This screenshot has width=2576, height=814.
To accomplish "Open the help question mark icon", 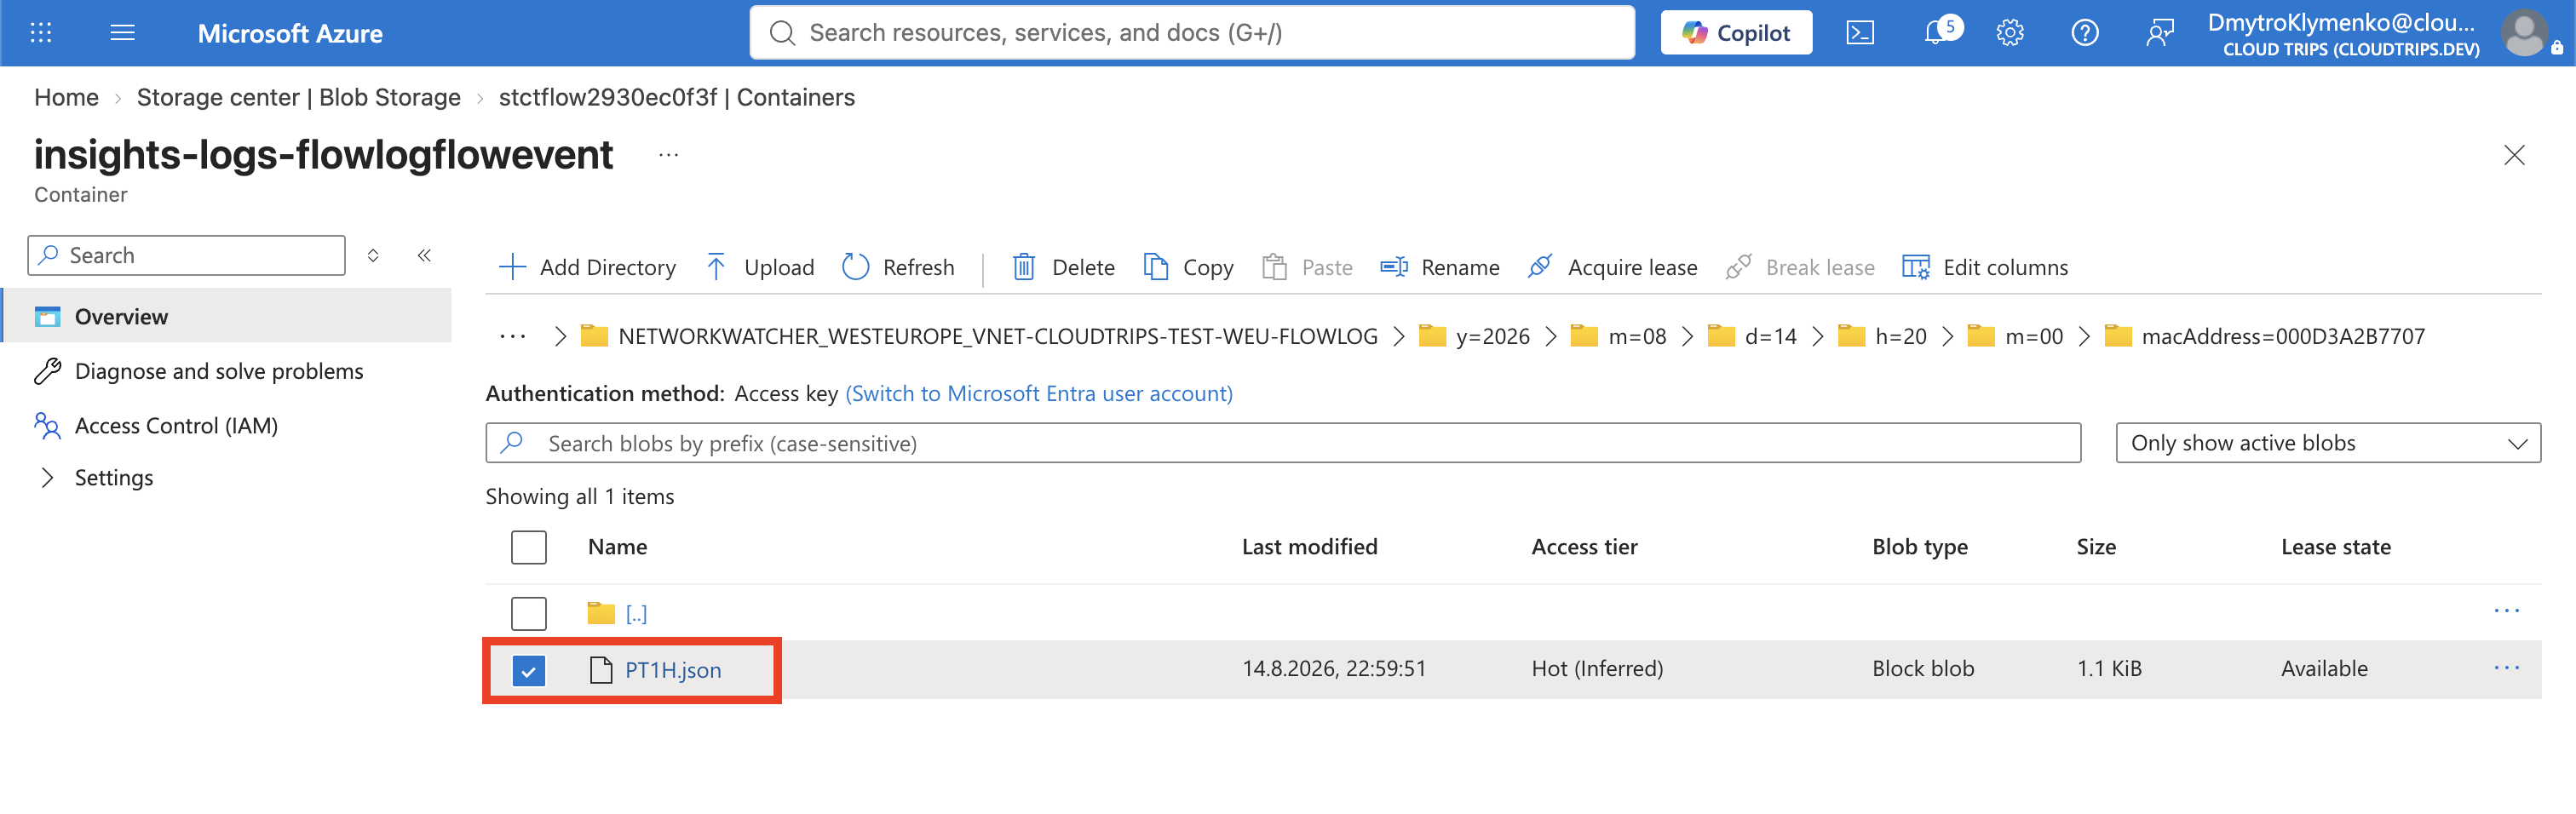I will (x=2084, y=33).
